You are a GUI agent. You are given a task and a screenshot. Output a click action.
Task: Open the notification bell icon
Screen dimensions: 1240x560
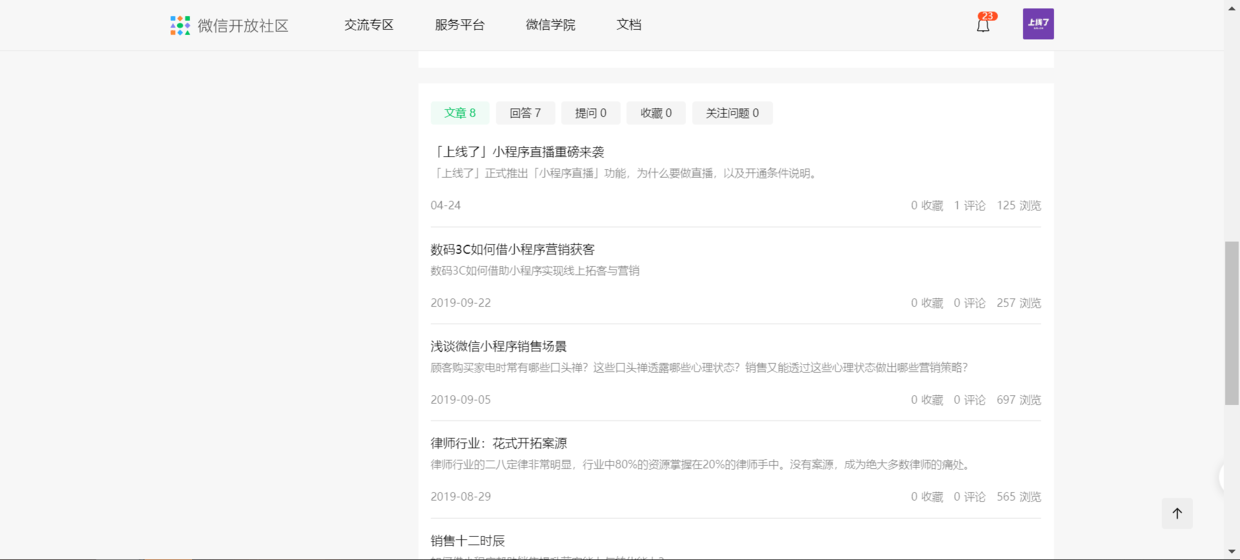(x=983, y=25)
